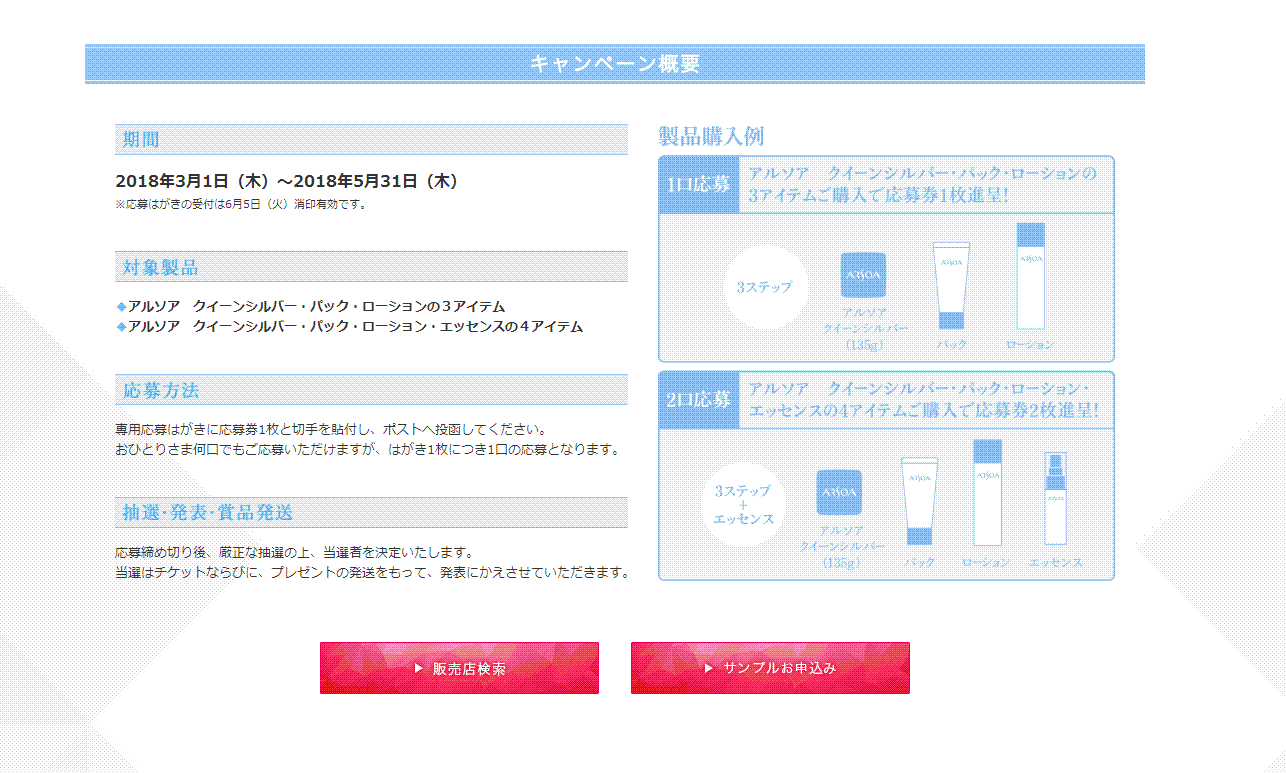1286x773 pixels.
Task: Click the 3ステップ circle icon
Action: (x=764, y=287)
